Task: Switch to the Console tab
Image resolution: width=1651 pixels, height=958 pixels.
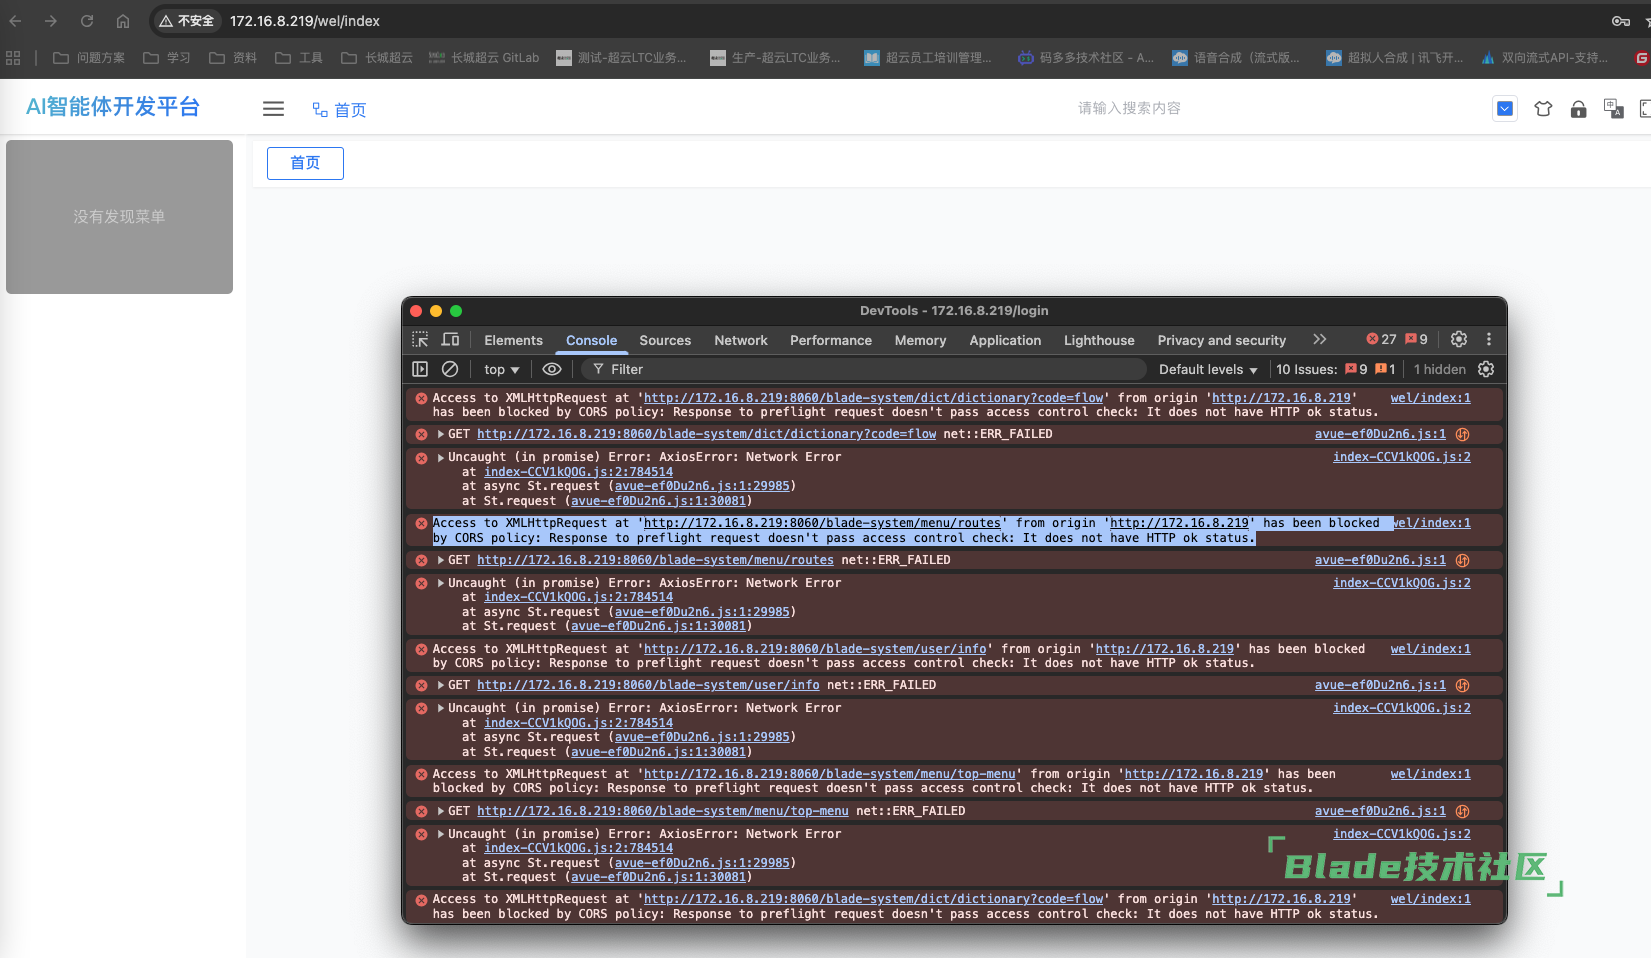Action: pos(591,340)
